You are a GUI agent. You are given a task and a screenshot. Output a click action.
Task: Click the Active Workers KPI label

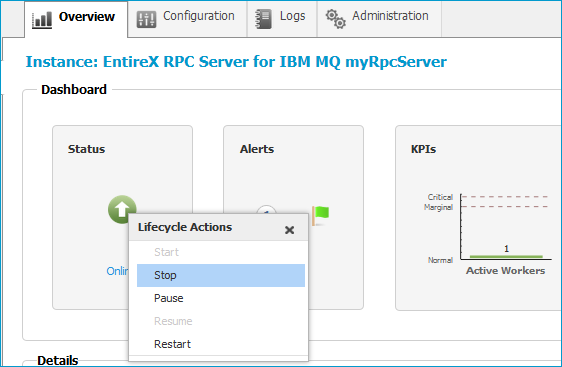[x=505, y=271]
